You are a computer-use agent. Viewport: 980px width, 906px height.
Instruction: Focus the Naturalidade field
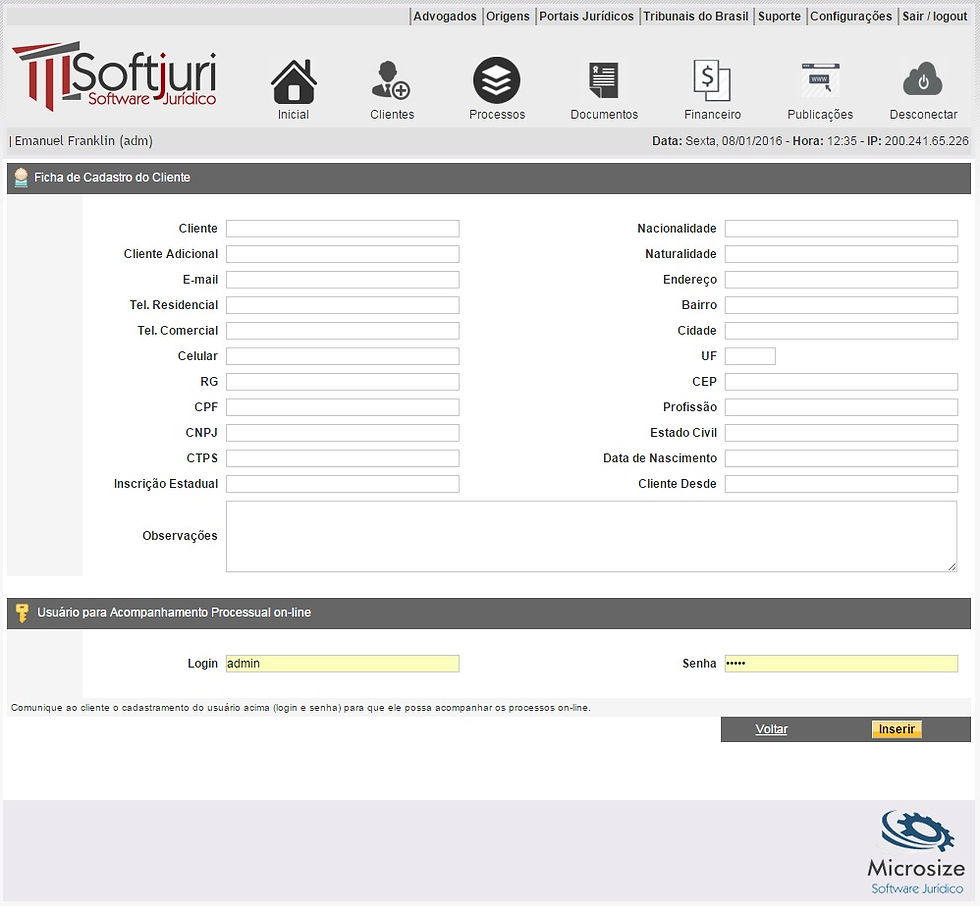[x=841, y=254]
